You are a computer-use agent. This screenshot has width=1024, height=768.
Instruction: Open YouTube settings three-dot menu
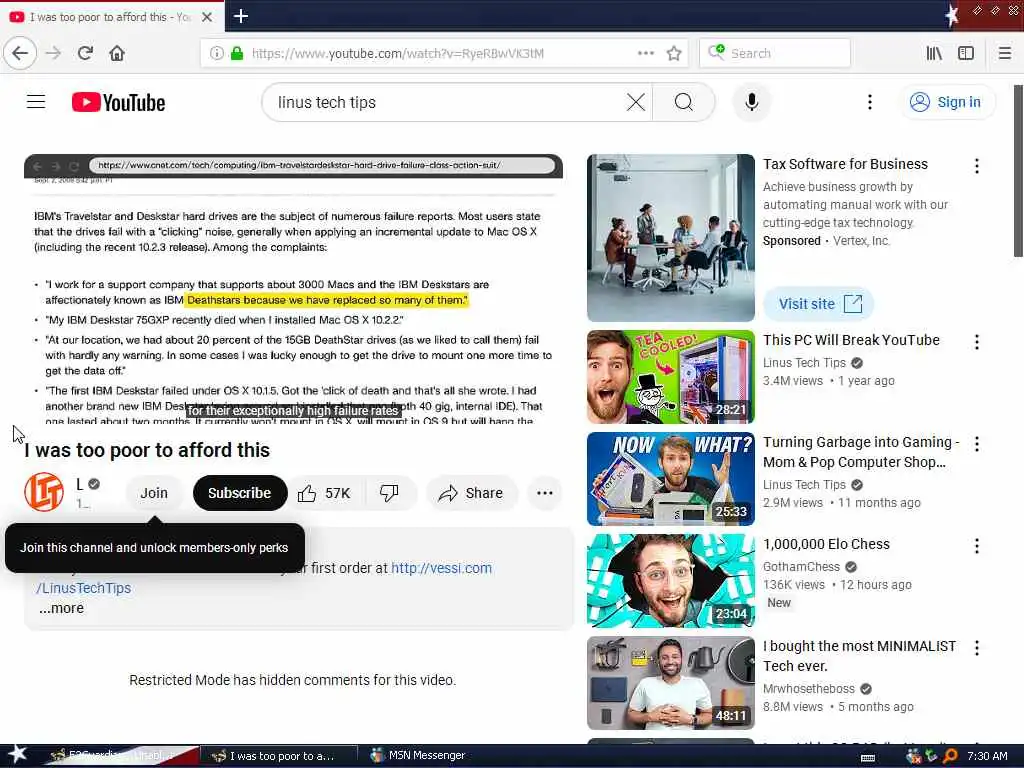869,102
